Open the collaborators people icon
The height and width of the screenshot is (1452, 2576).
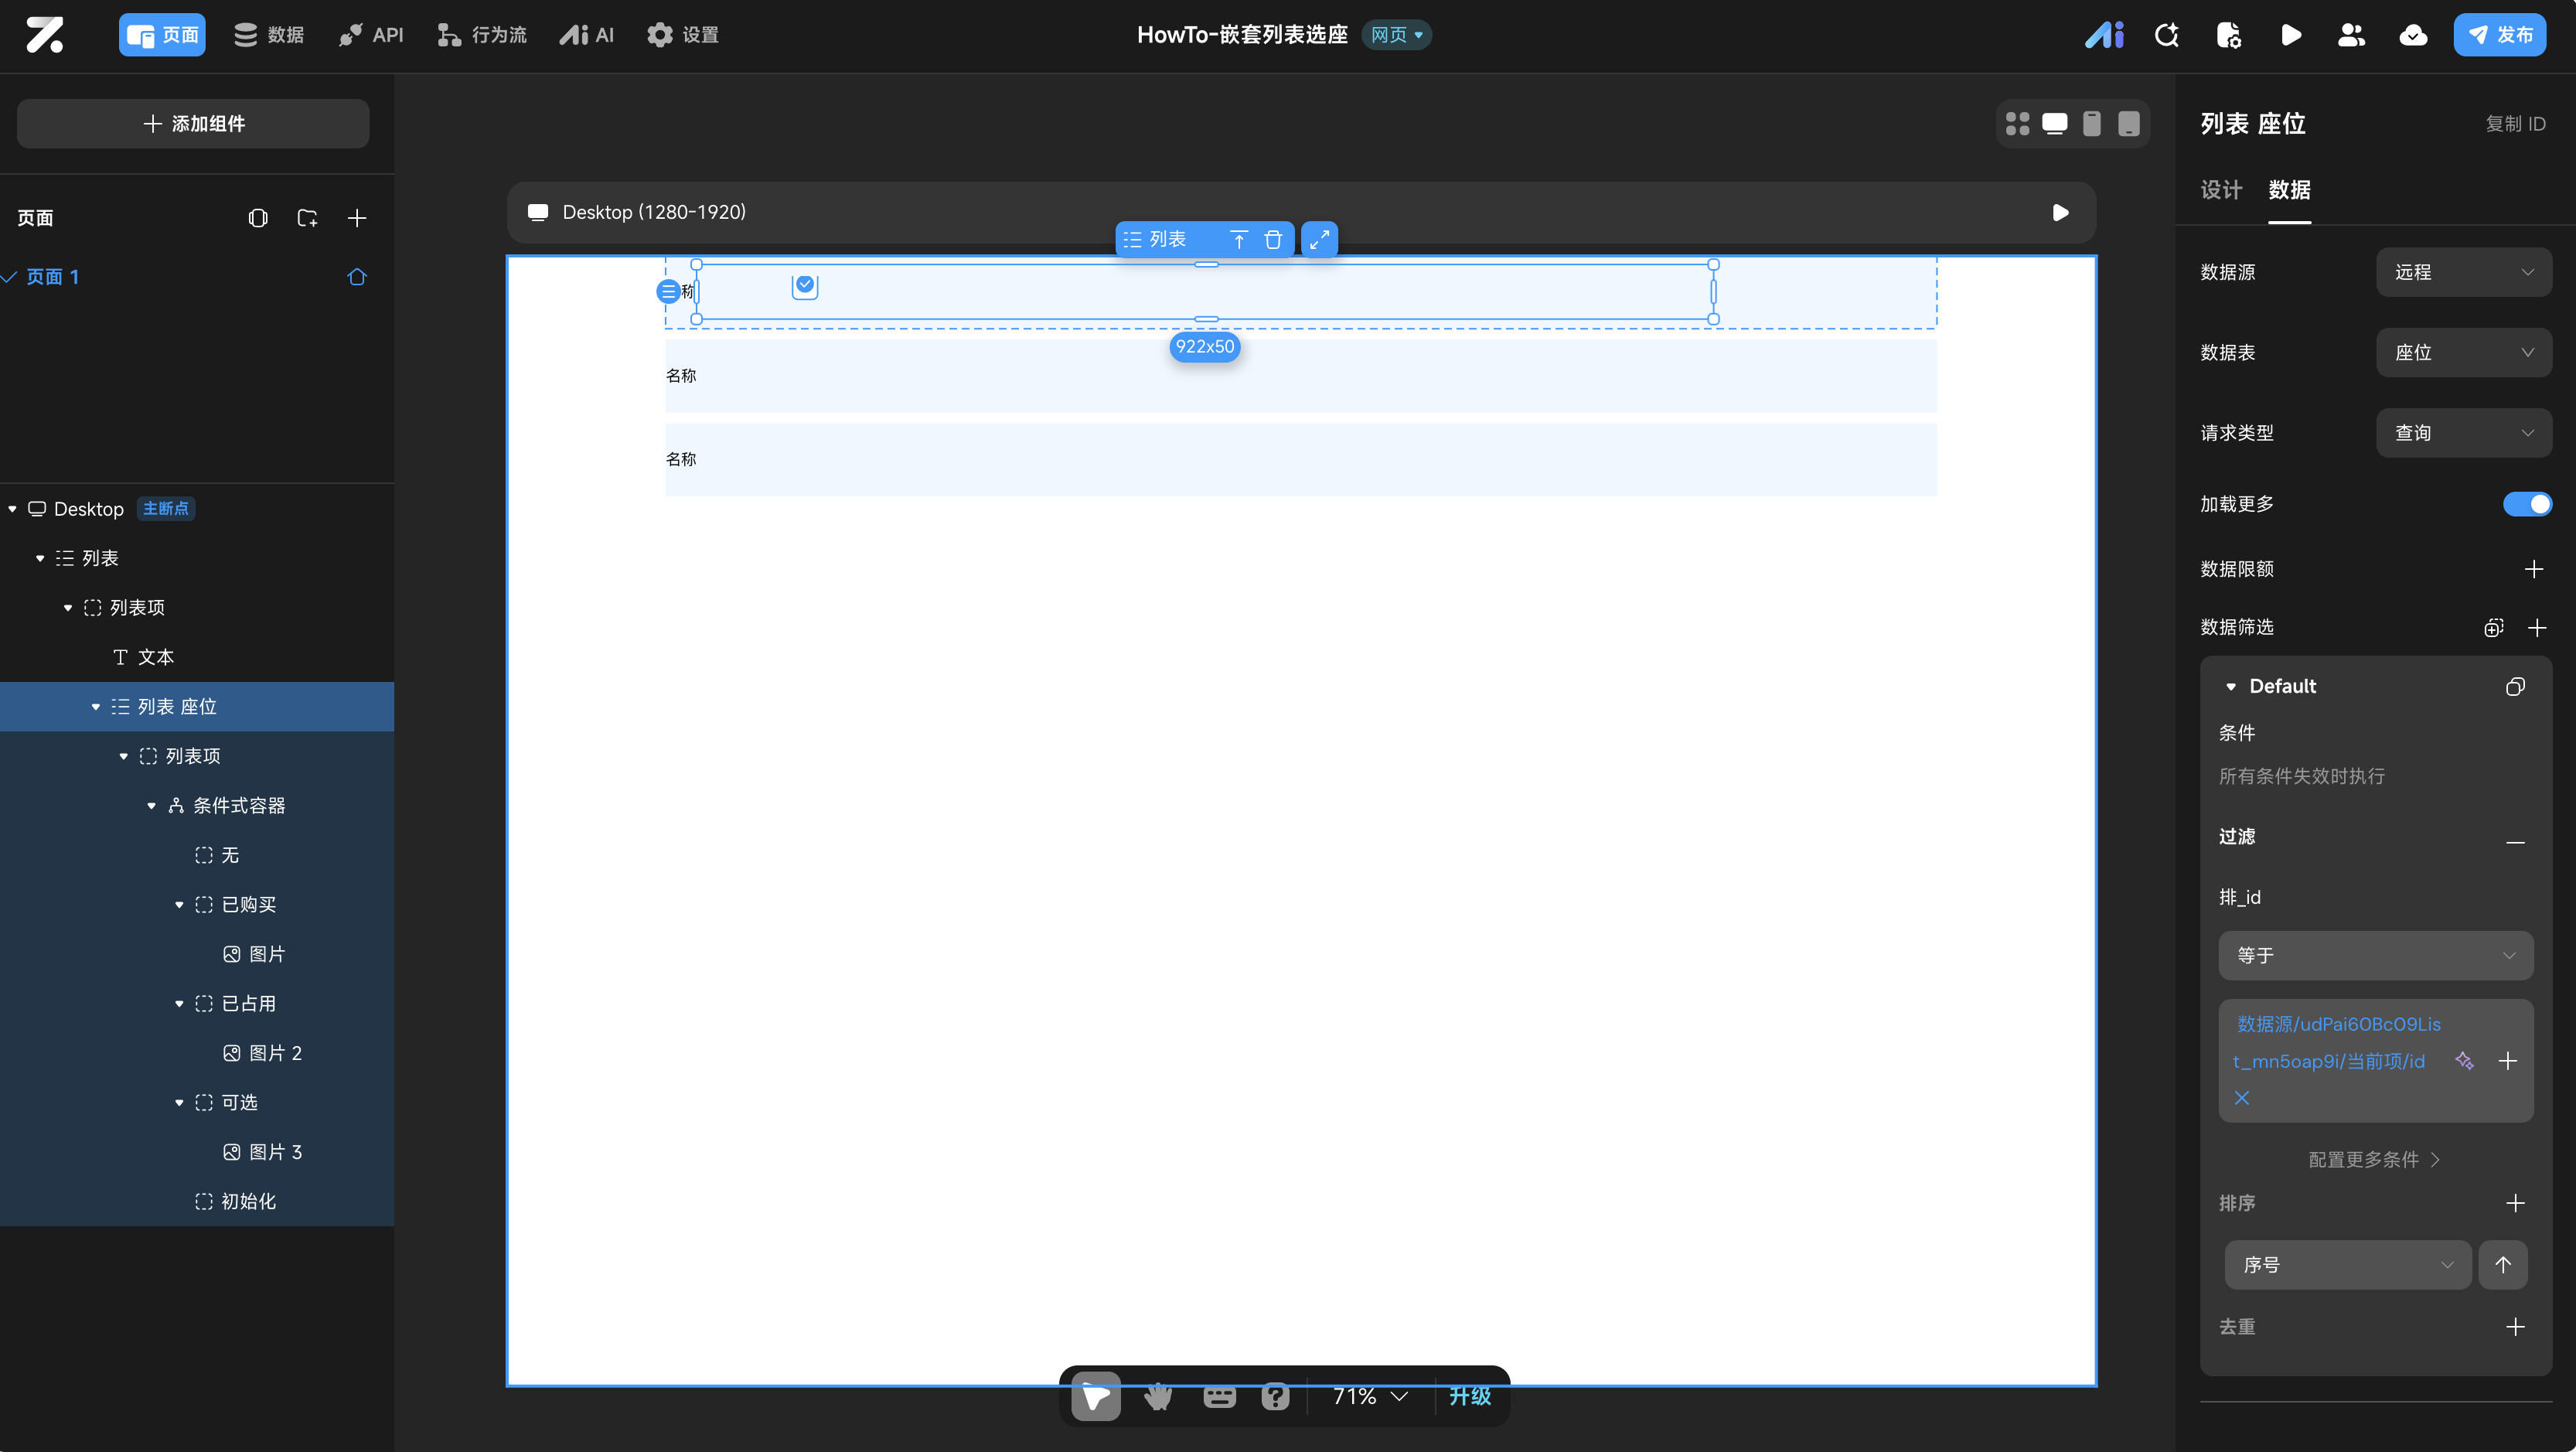point(2351,35)
